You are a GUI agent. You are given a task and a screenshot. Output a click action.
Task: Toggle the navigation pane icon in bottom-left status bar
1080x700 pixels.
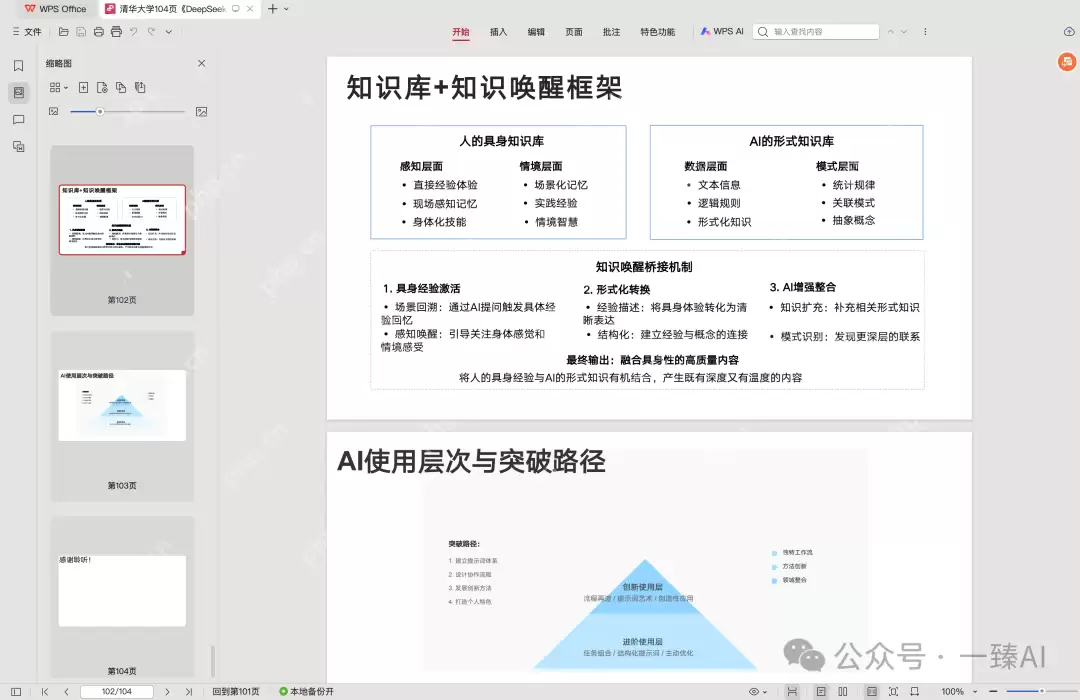coord(16,690)
